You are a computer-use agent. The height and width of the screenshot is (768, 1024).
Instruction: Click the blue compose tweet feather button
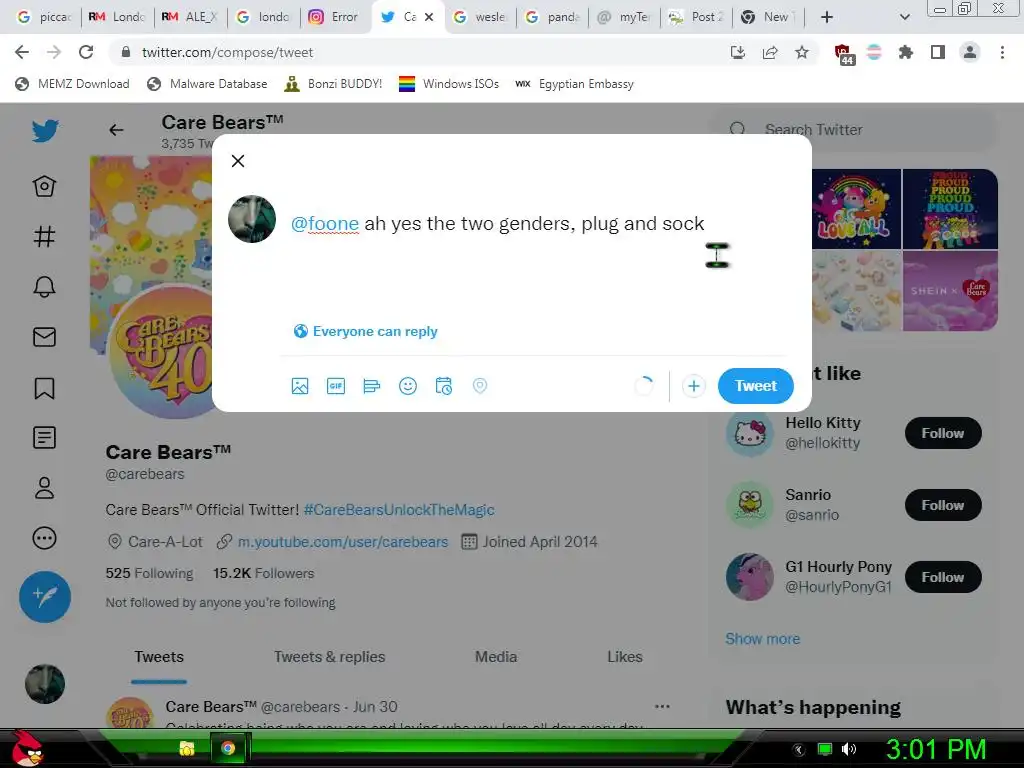pyautogui.click(x=45, y=596)
